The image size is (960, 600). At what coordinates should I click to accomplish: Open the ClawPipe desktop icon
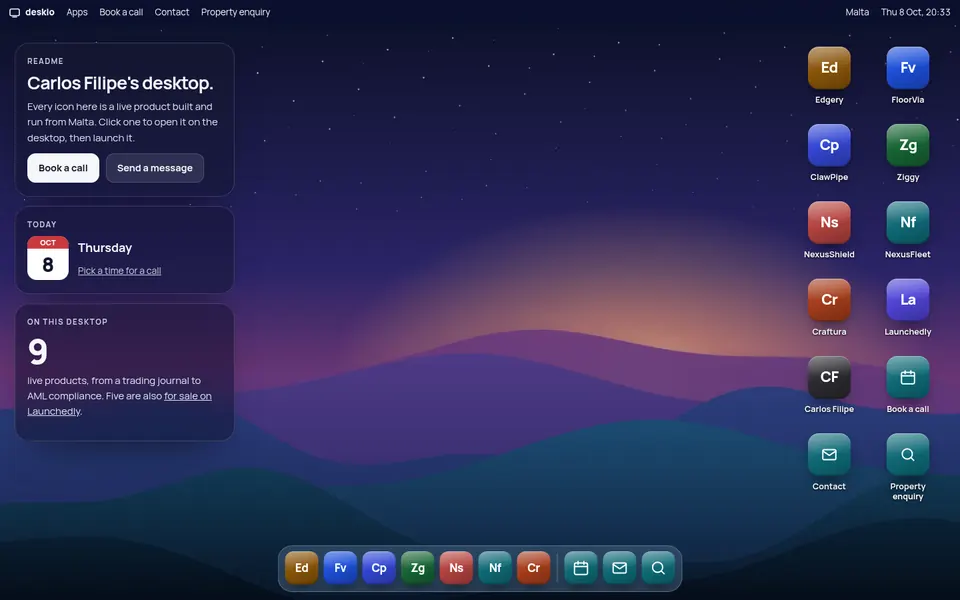(829, 145)
